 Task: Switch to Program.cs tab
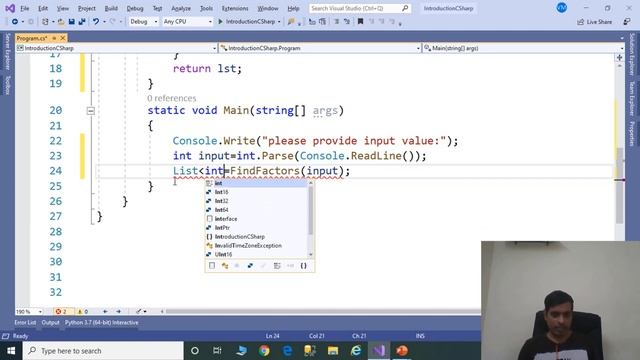[32, 38]
